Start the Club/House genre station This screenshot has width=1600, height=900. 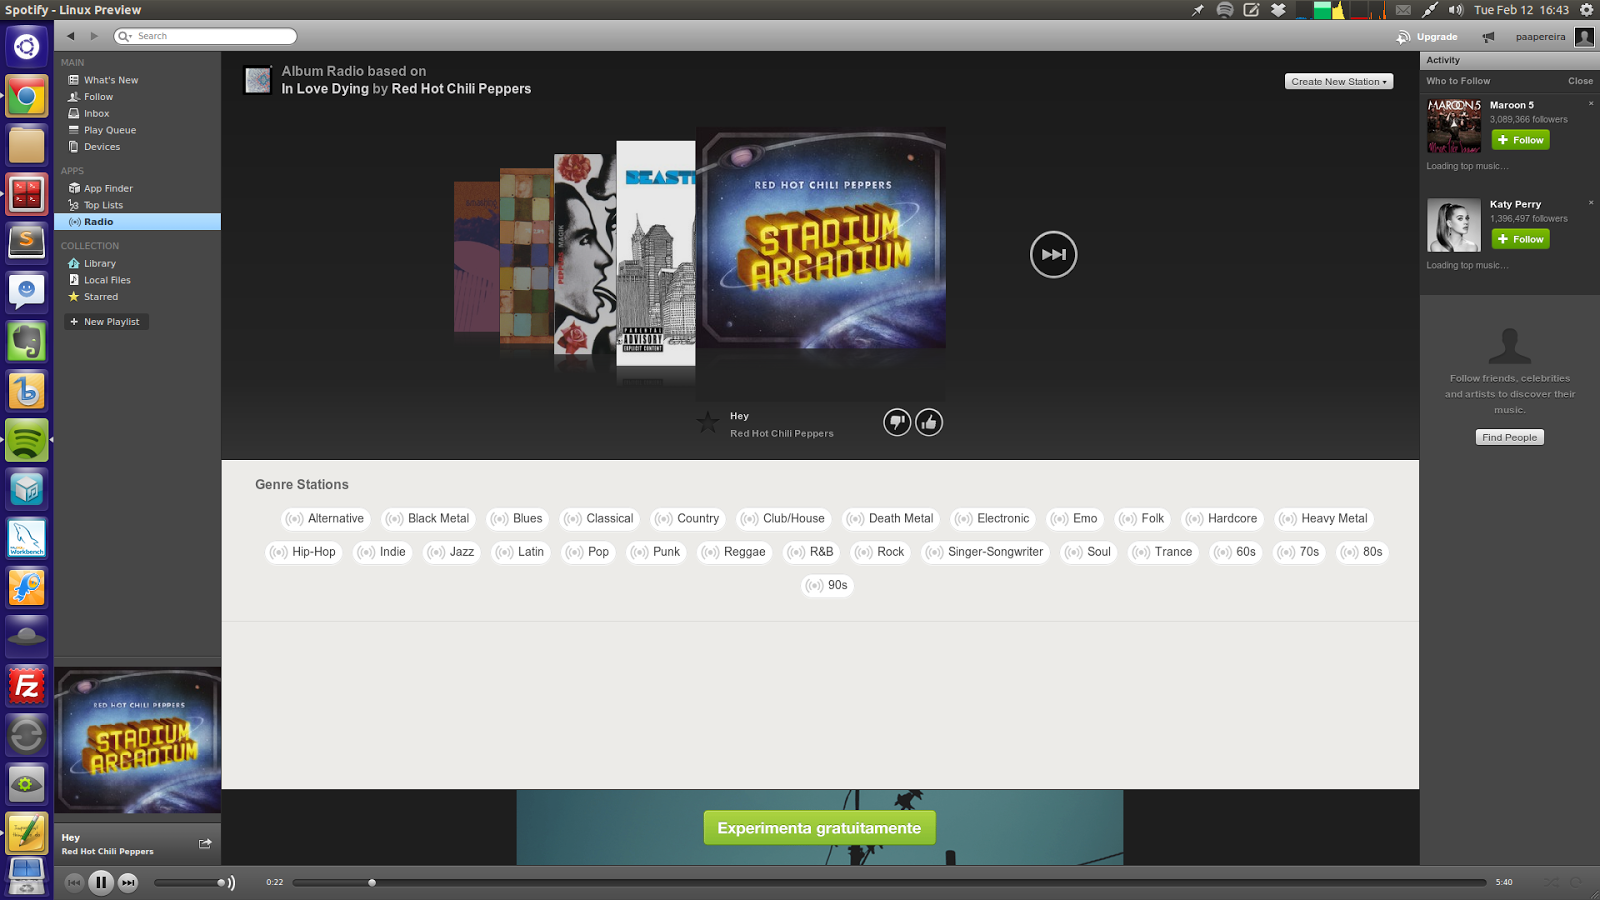click(x=783, y=519)
